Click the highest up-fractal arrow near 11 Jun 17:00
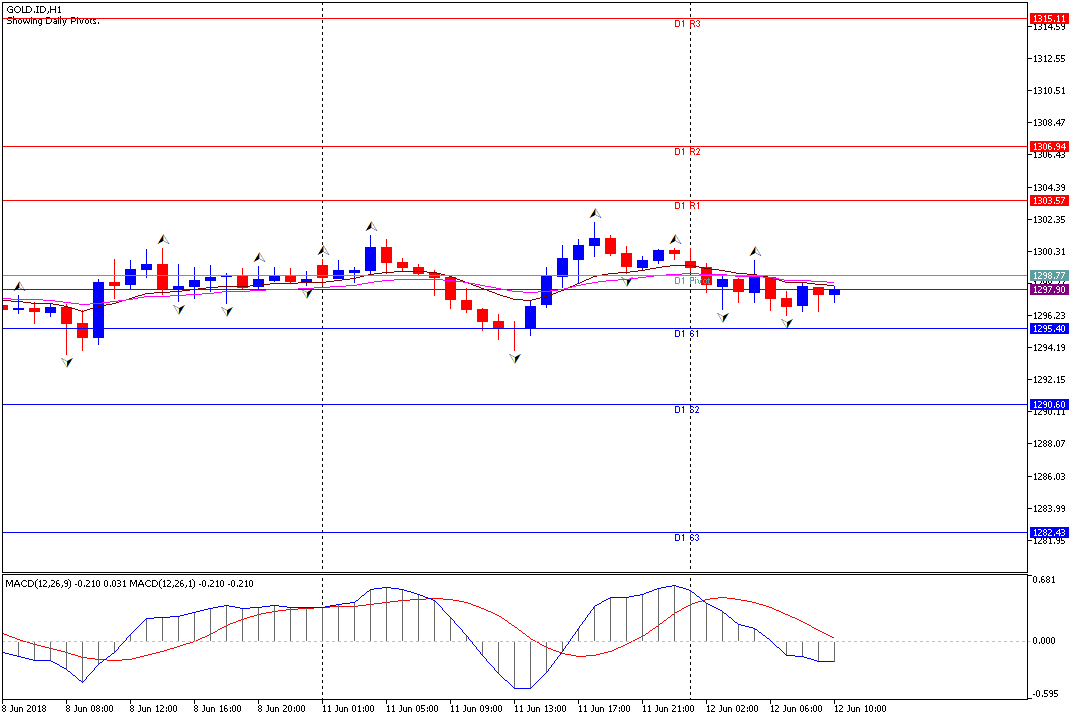1080x720 pixels. coord(595,213)
